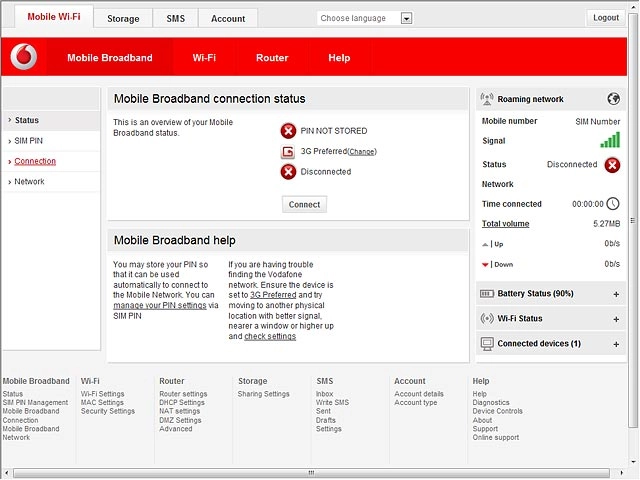
Task: Click the red Down arrow icon
Action: [485, 265]
